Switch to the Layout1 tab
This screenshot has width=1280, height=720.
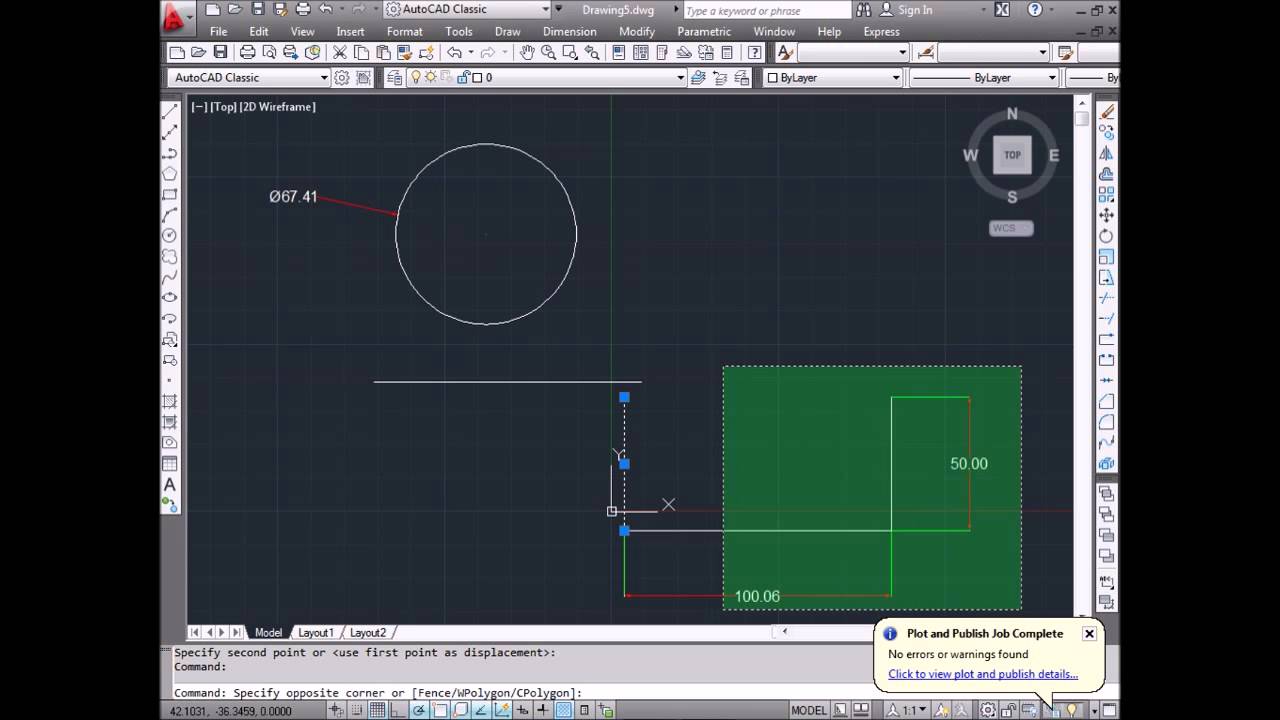tap(315, 632)
